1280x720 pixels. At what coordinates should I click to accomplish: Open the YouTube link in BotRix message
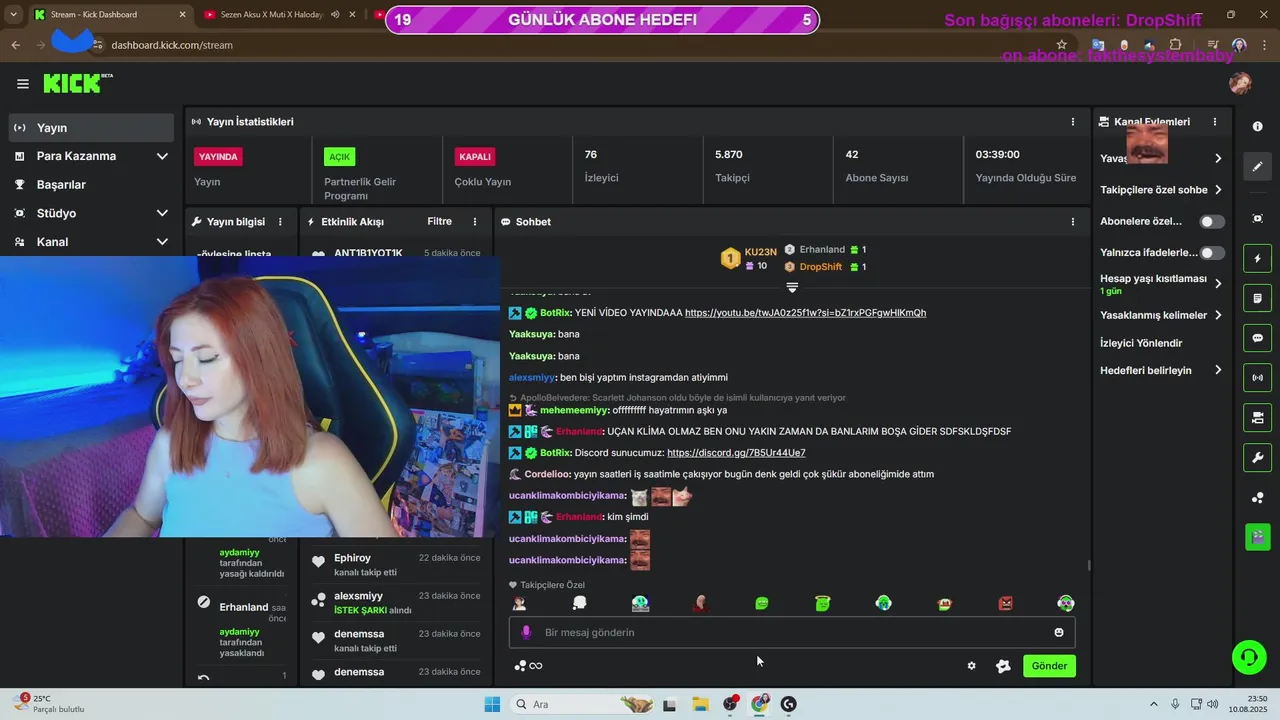[x=805, y=313]
